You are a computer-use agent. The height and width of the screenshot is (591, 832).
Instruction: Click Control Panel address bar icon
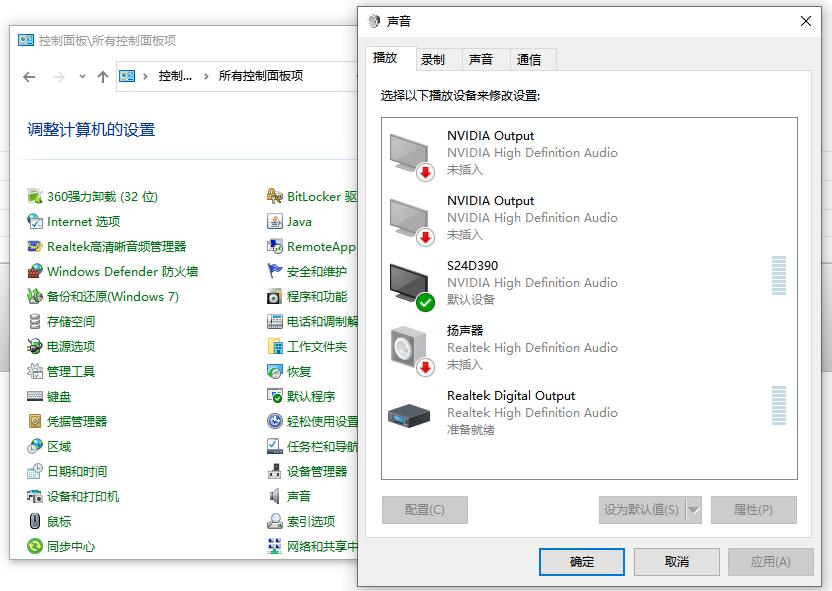pyautogui.click(x=127, y=76)
